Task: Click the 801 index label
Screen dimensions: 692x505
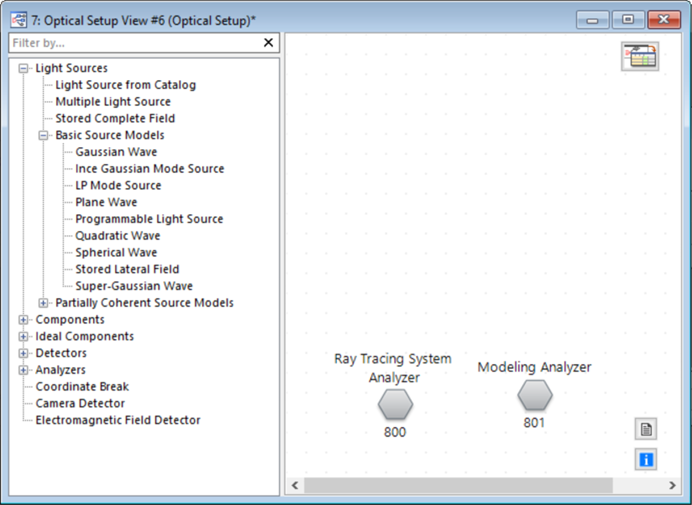Action: (x=534, y=423)
